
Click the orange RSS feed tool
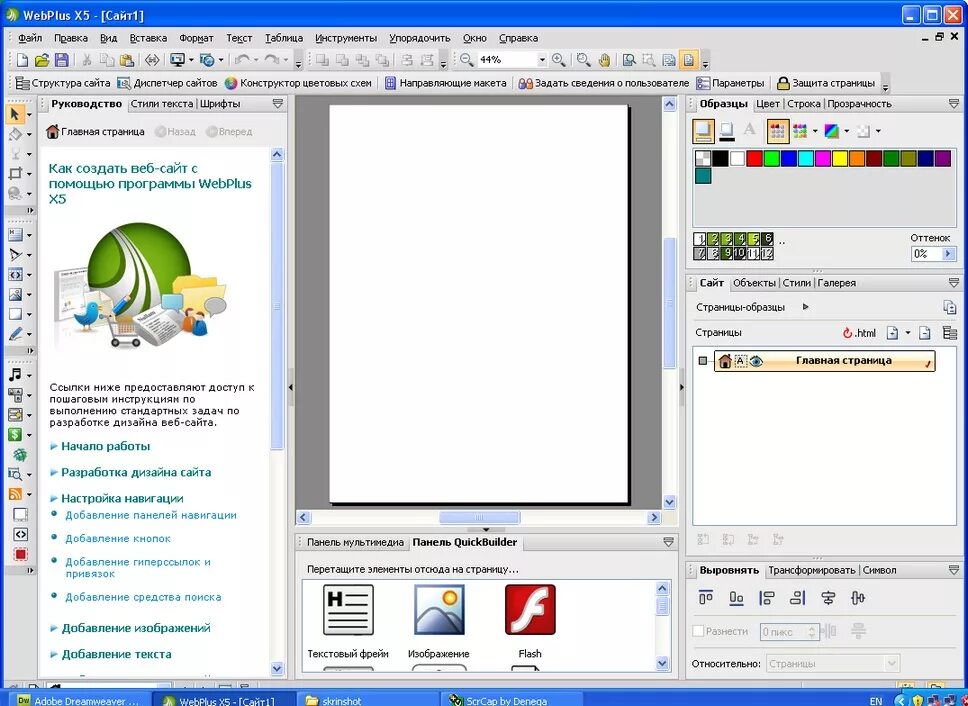pos(15,494)
